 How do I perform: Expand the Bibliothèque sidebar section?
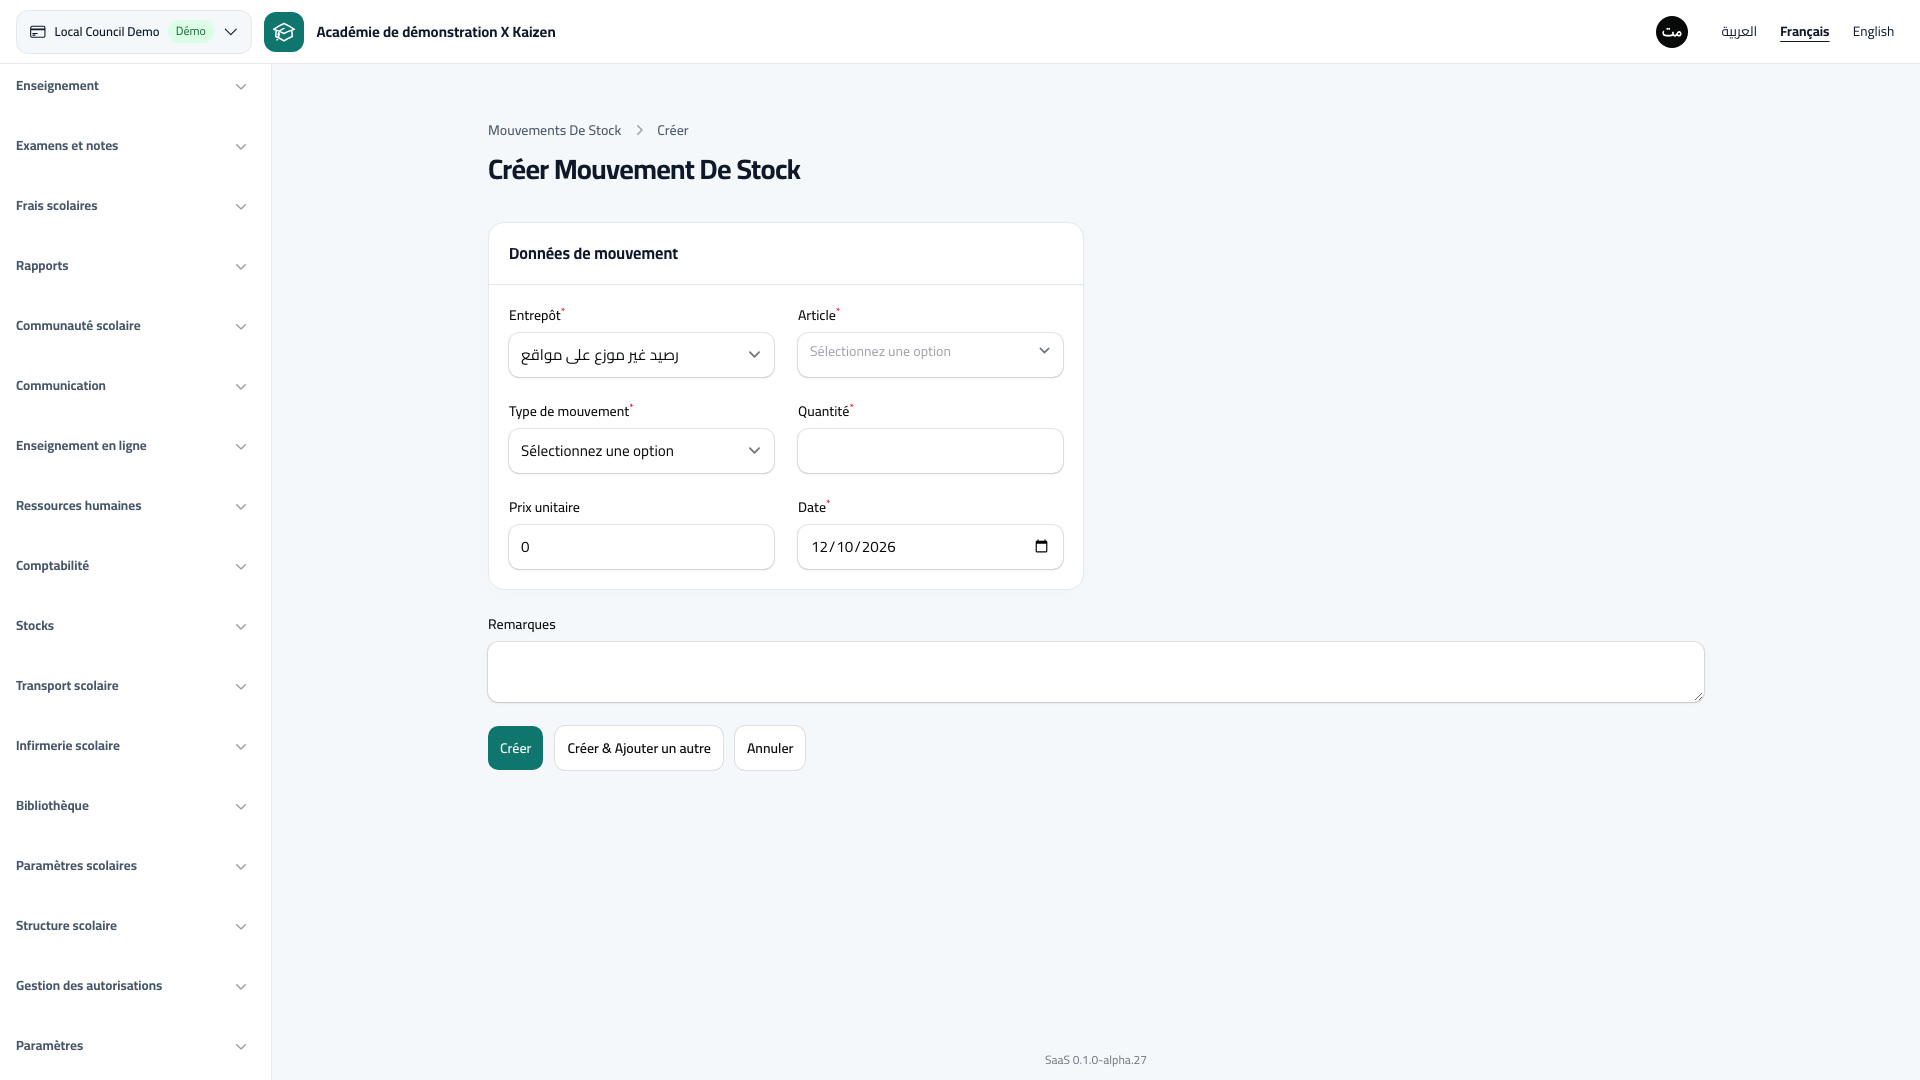[x=131, y=806]
